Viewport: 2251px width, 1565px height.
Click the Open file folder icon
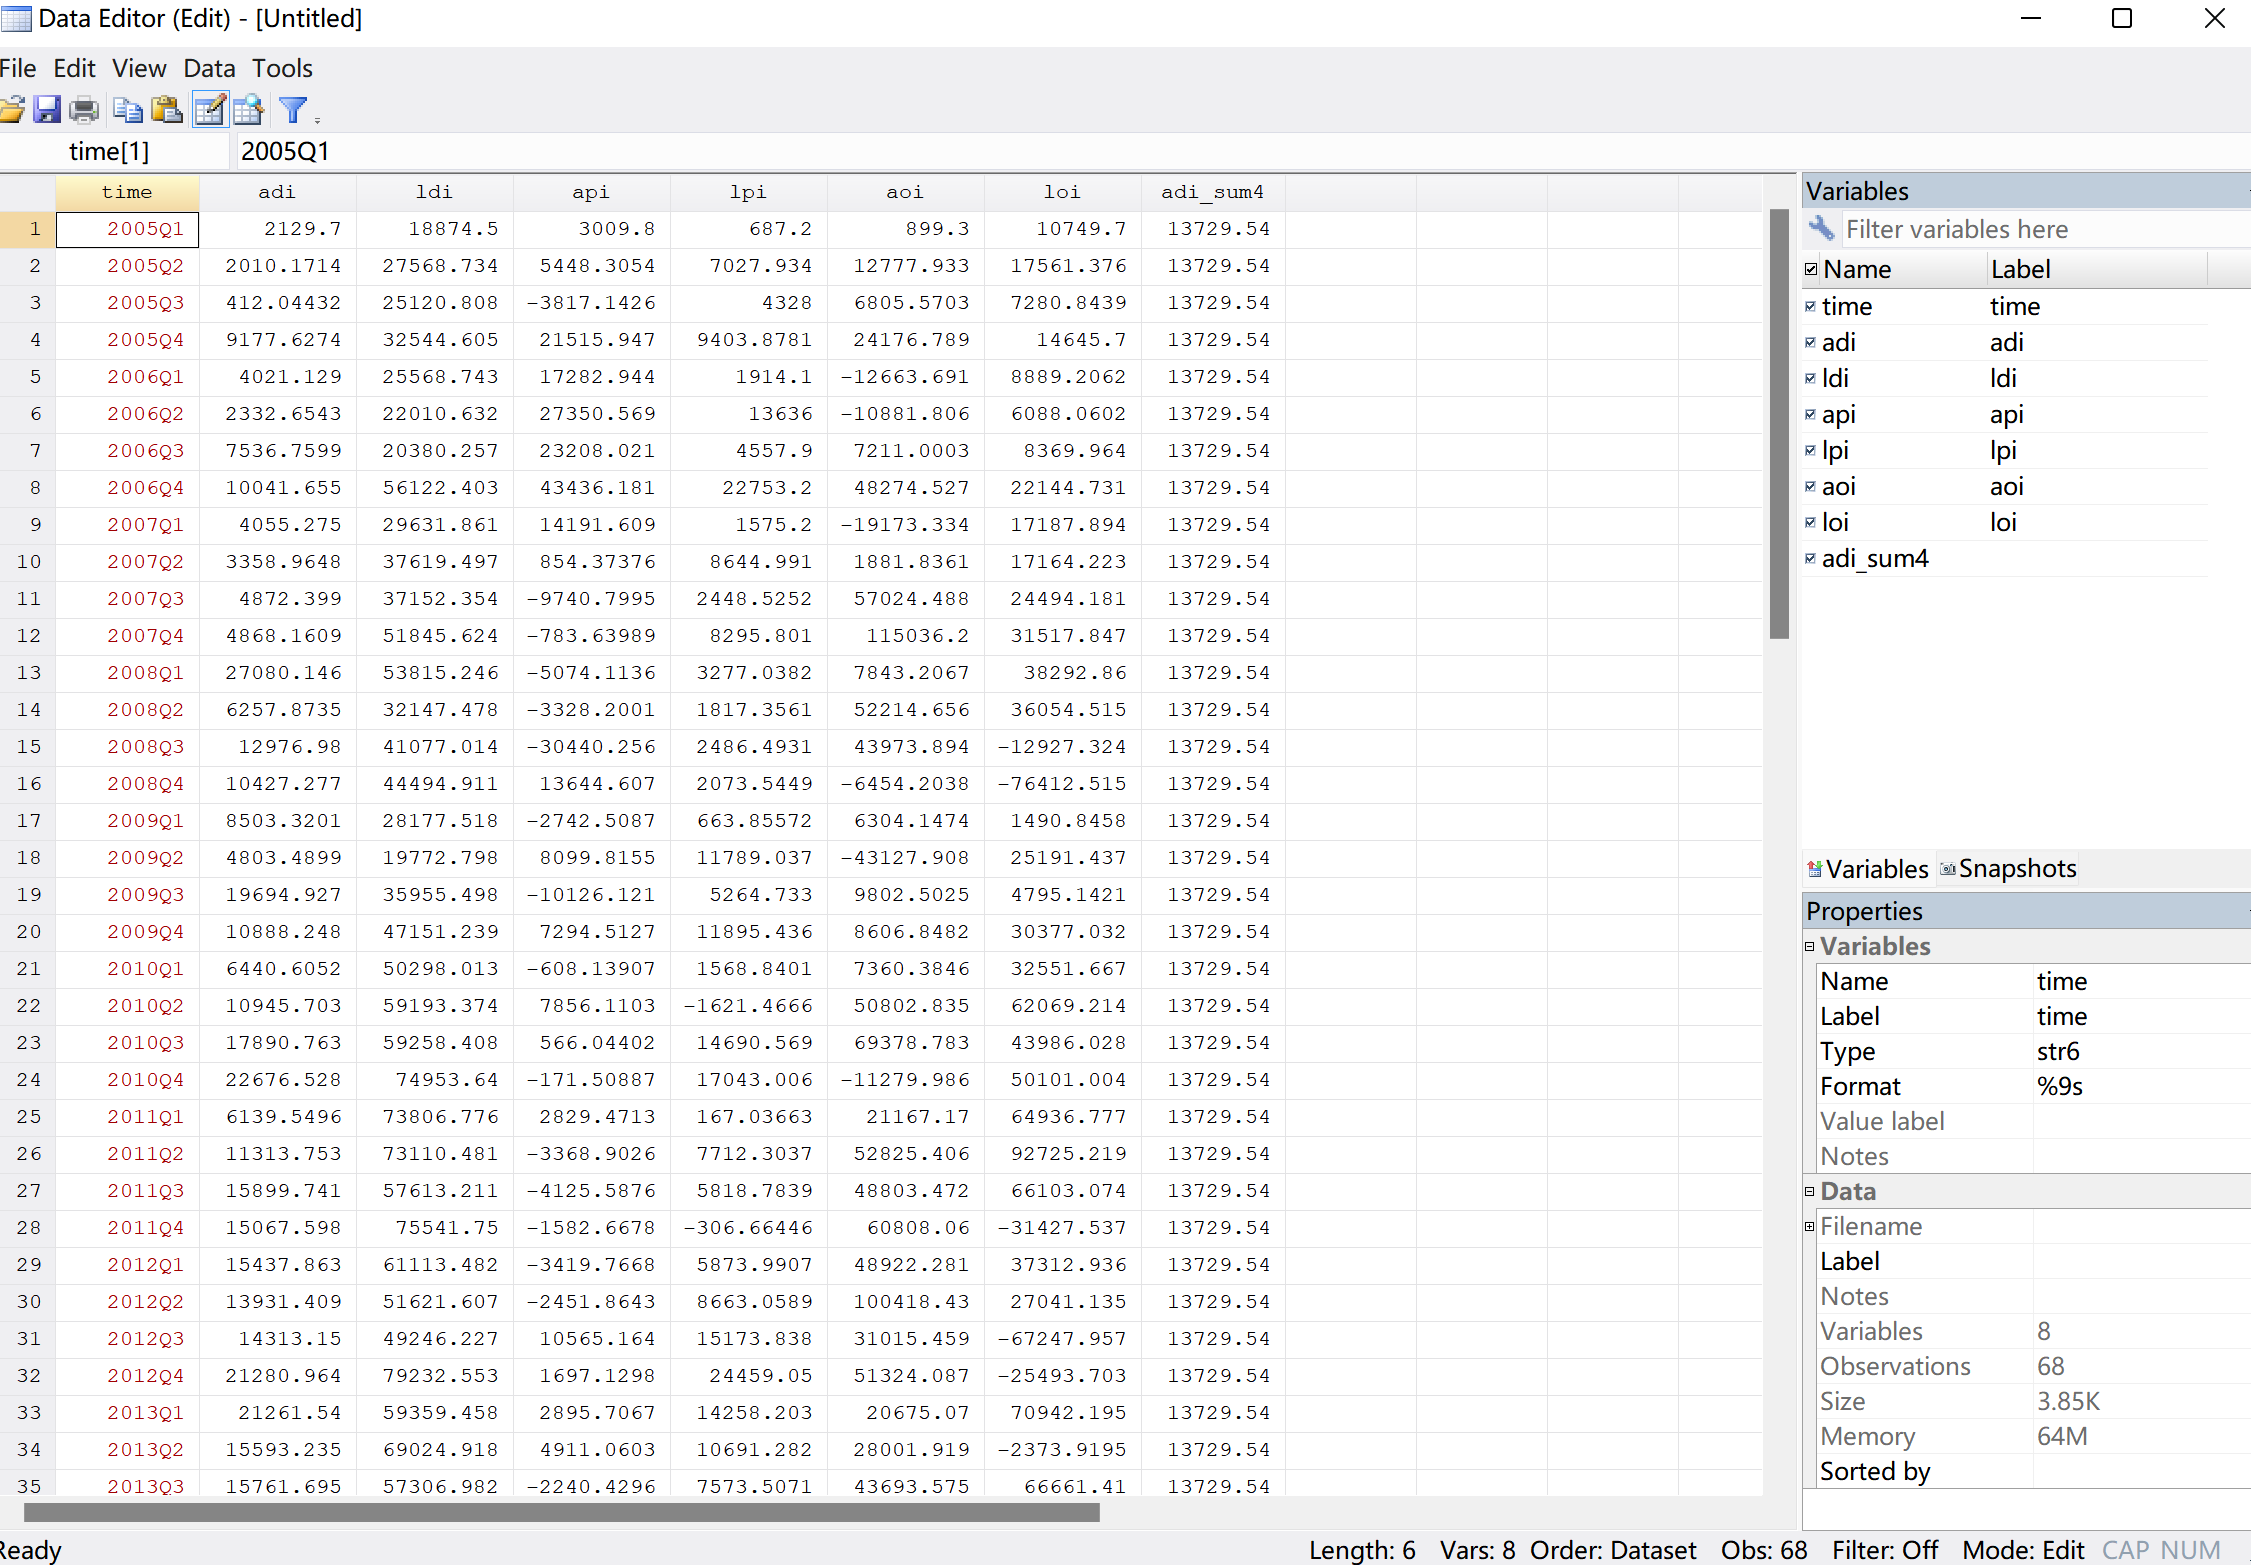pos(12,110)
